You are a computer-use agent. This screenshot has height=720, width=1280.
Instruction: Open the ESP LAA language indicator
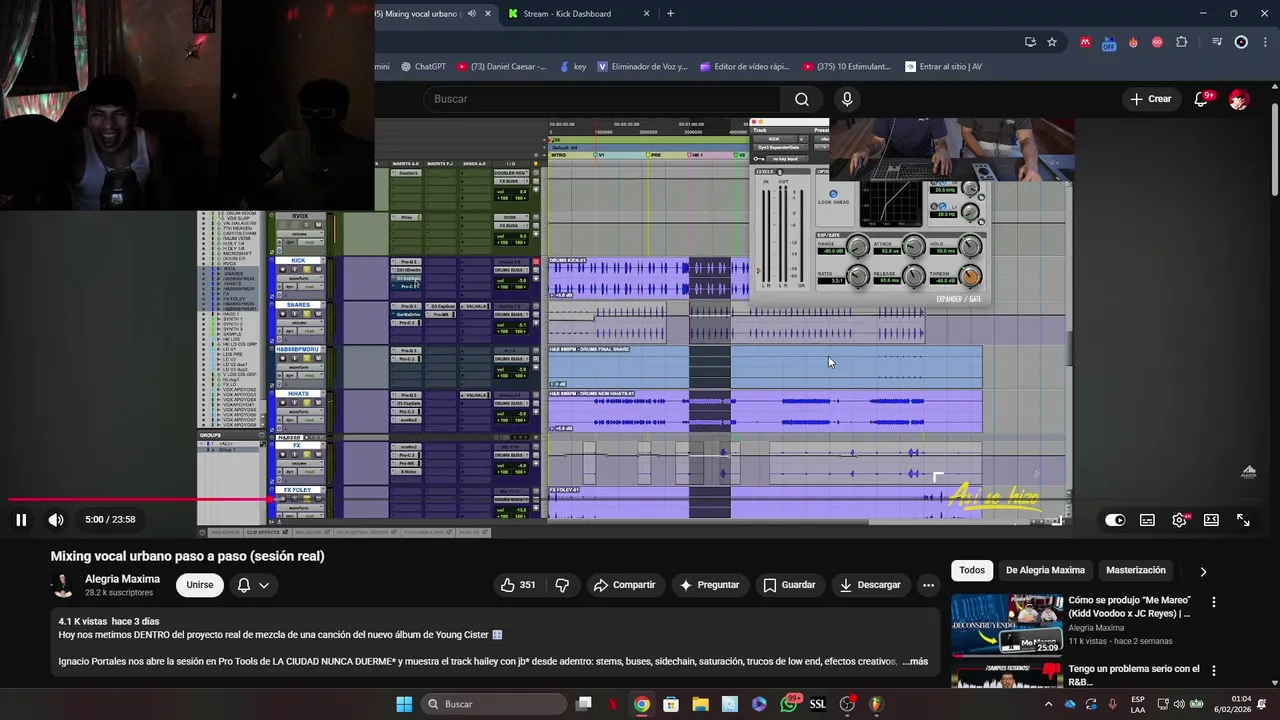(1138, 704)
